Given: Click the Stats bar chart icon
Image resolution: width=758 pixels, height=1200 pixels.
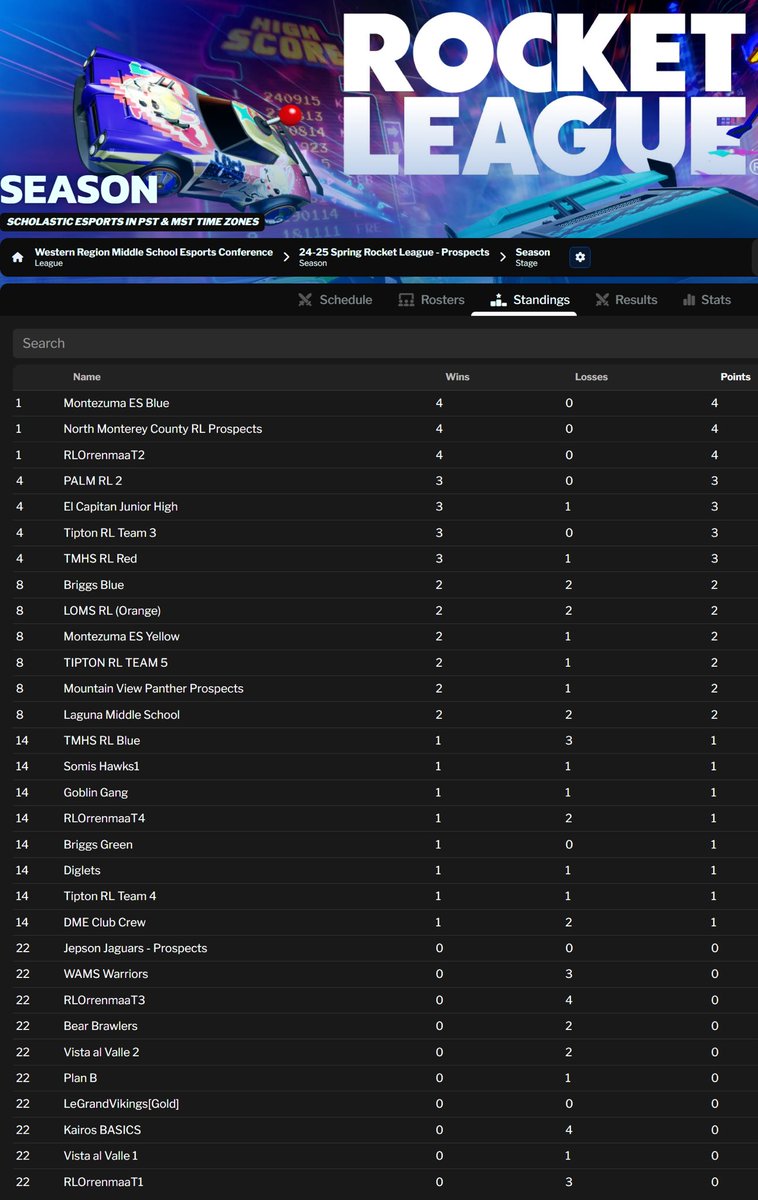Looking at the screenshot, I should tap(689, 300).
